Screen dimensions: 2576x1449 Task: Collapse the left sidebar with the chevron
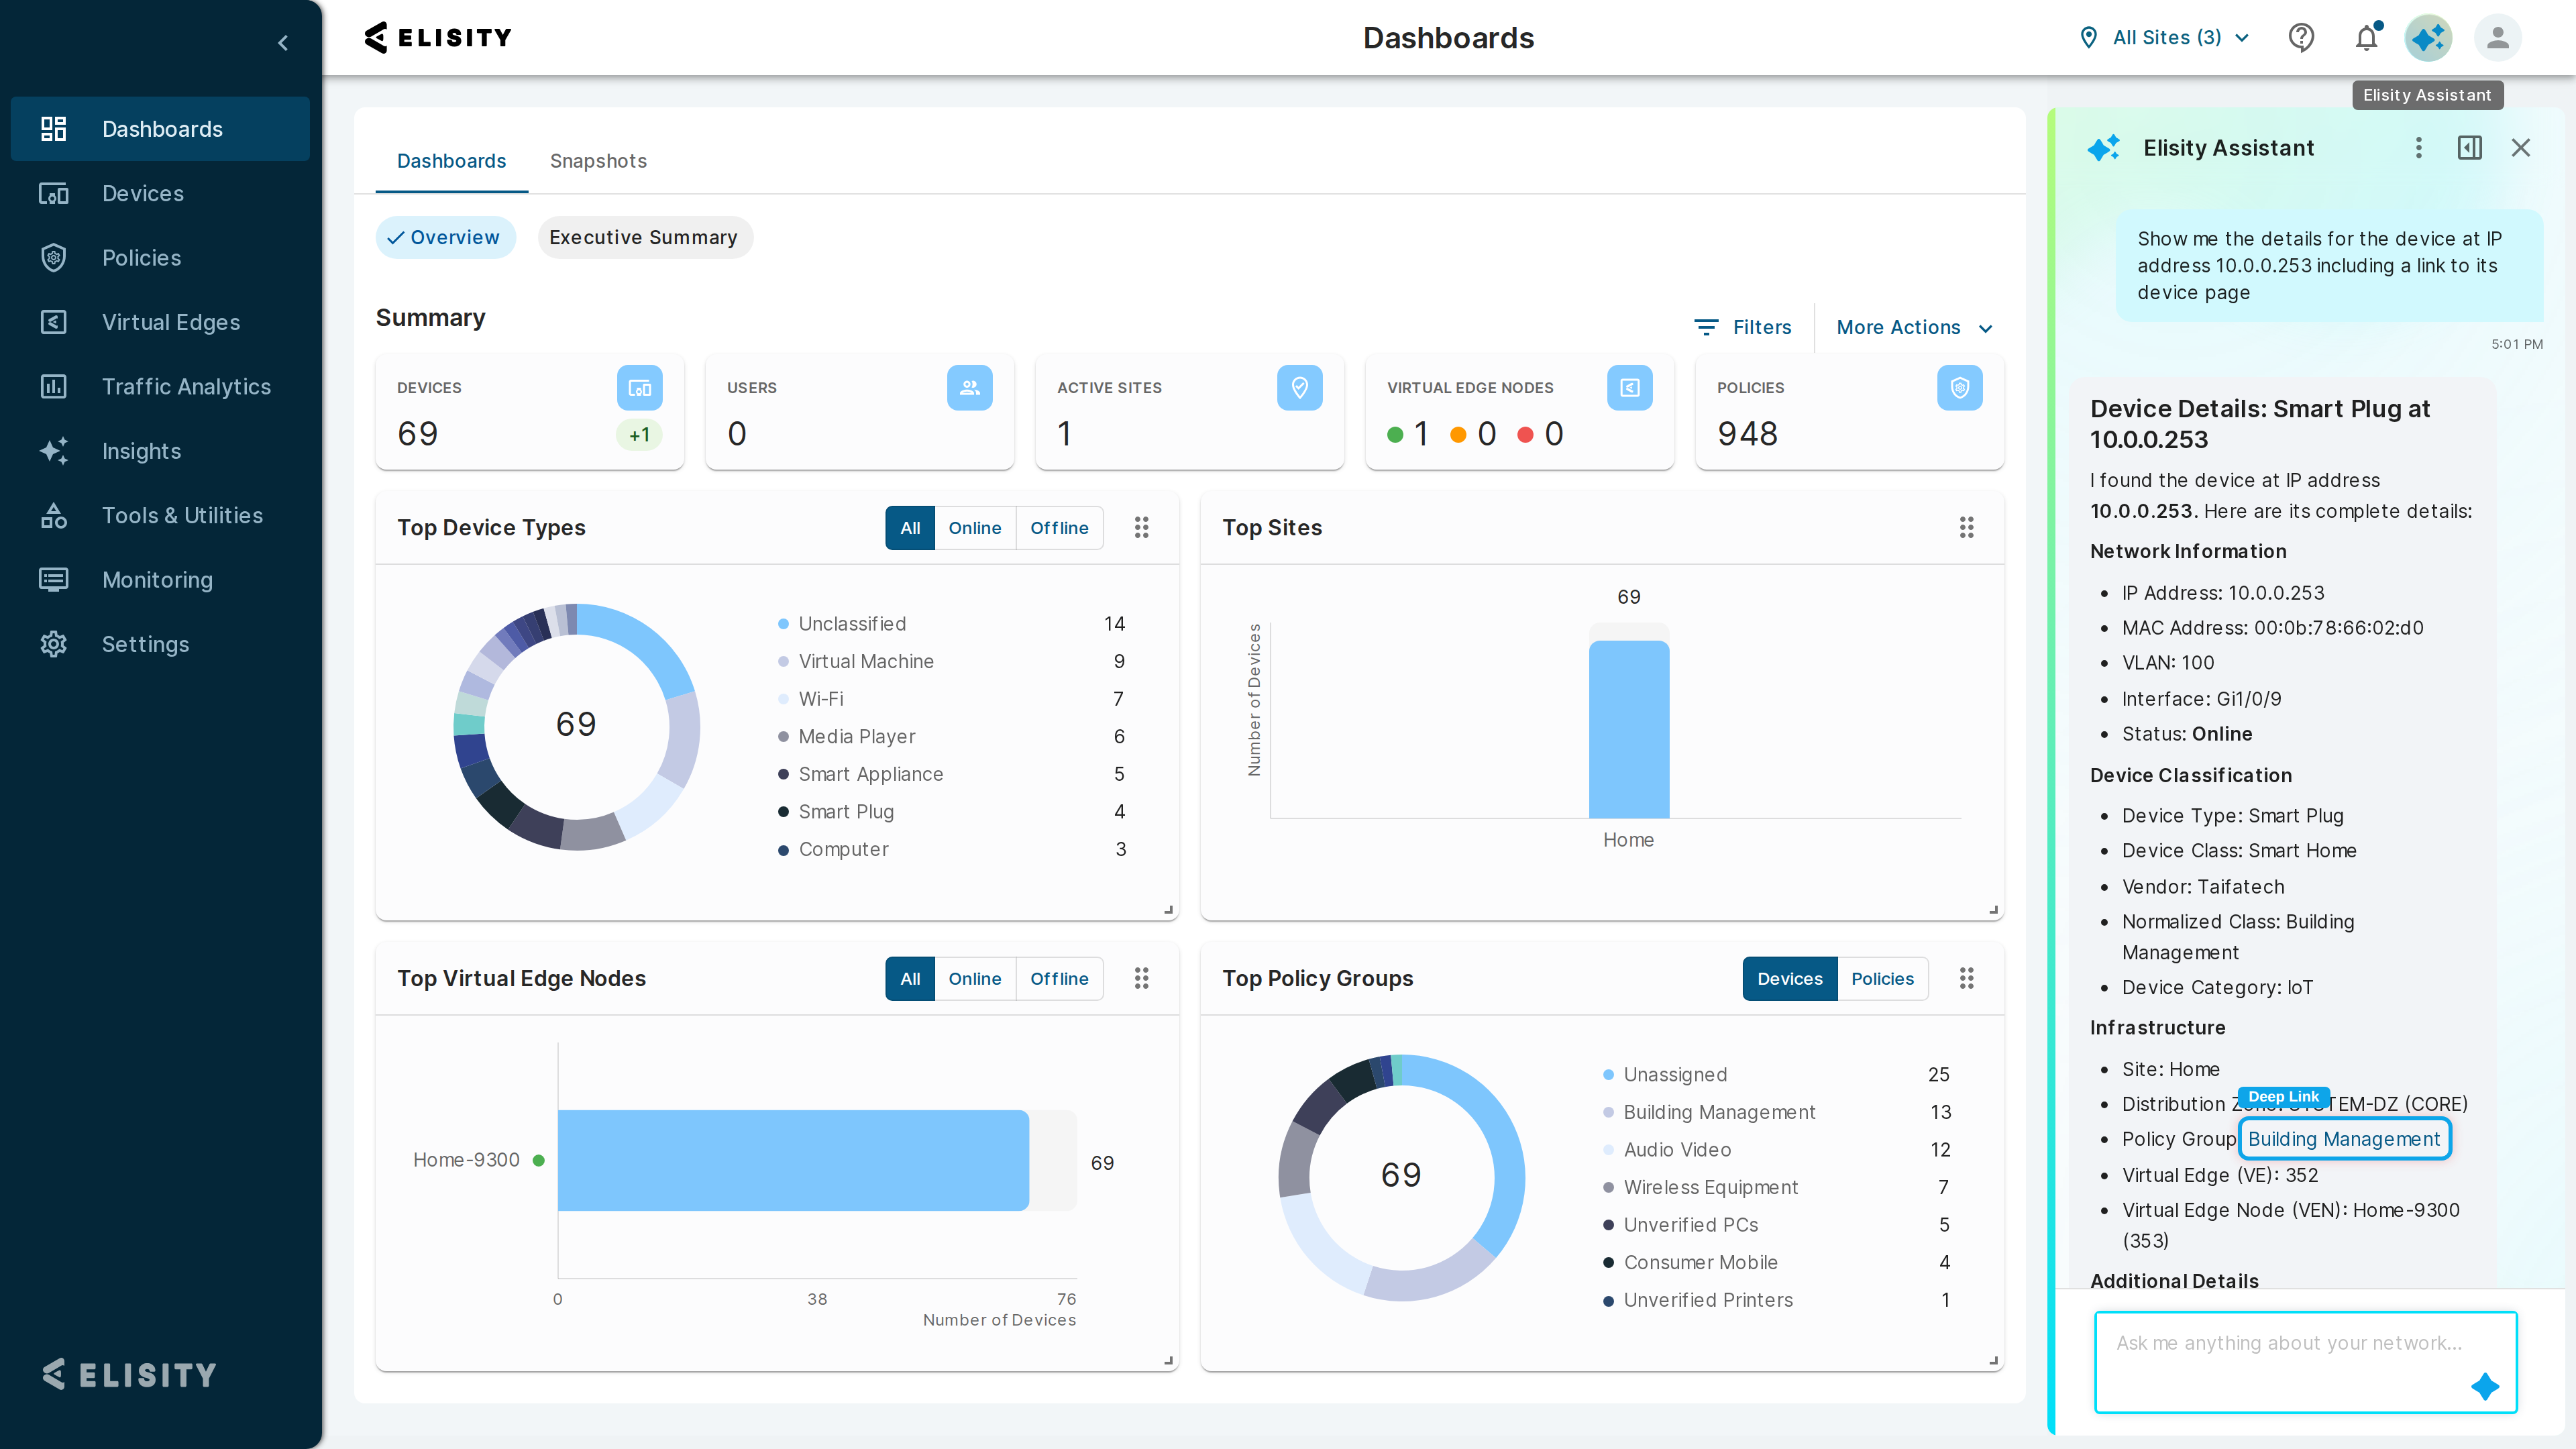283,43
